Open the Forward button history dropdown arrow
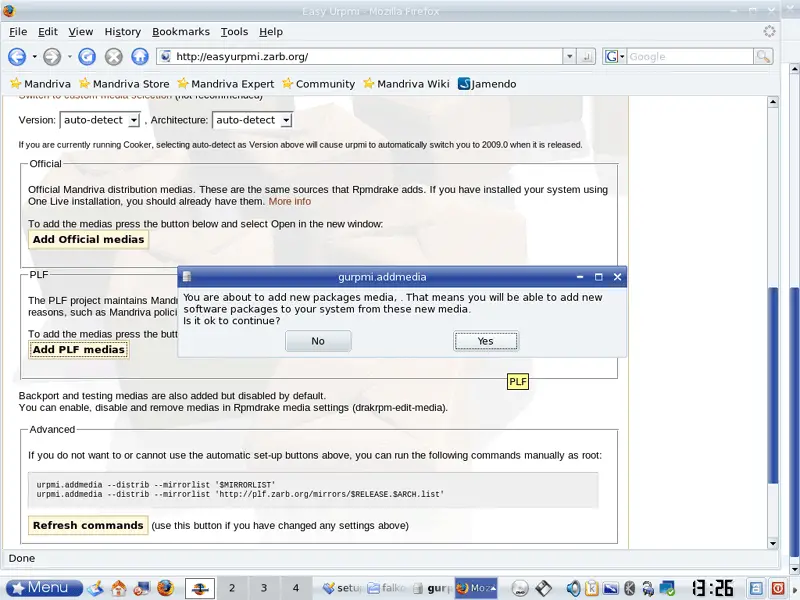Viewport: 800px width, 600px height. pos(69,57)
